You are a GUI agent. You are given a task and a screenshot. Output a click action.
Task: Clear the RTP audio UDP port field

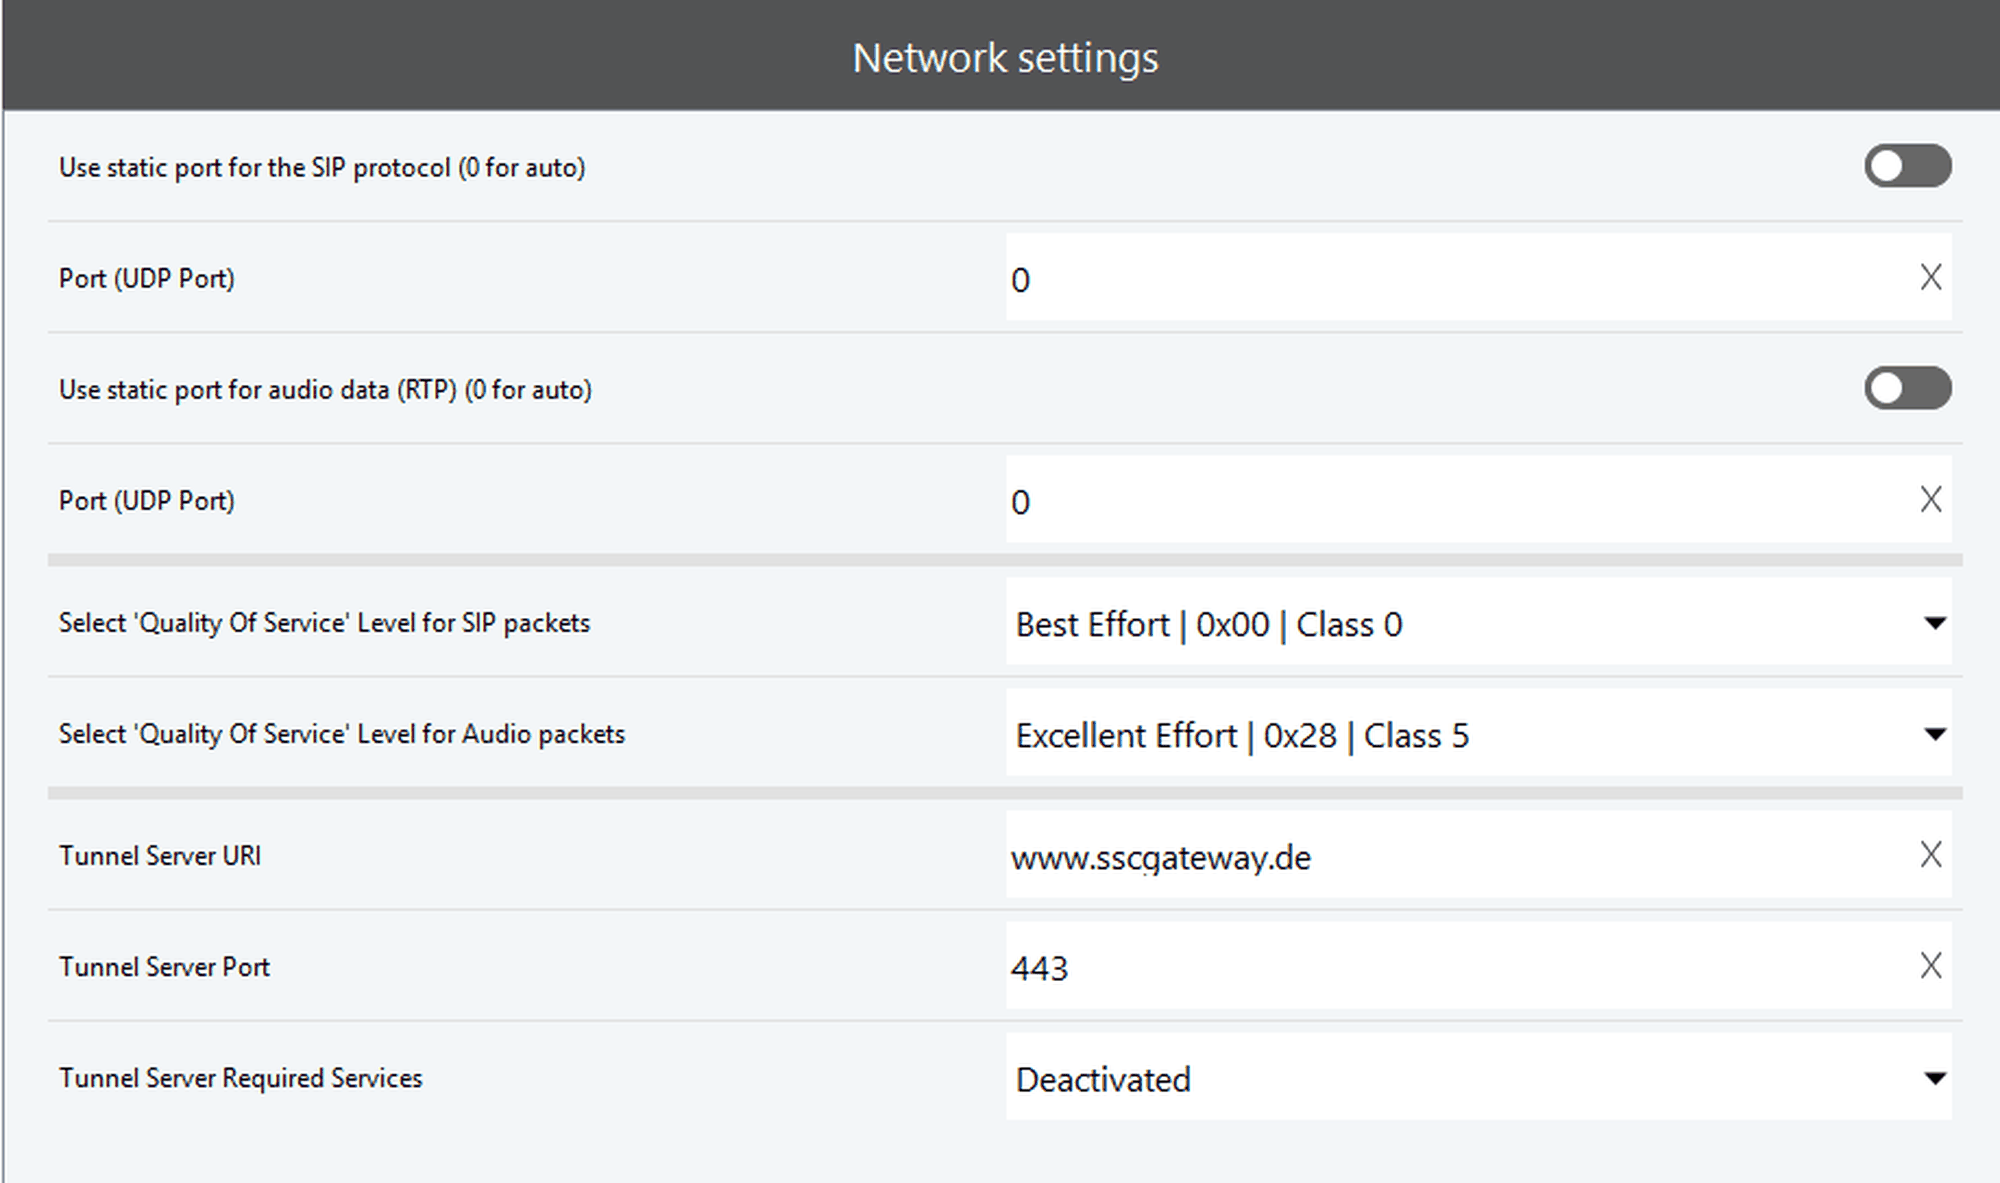point(1930,499)
